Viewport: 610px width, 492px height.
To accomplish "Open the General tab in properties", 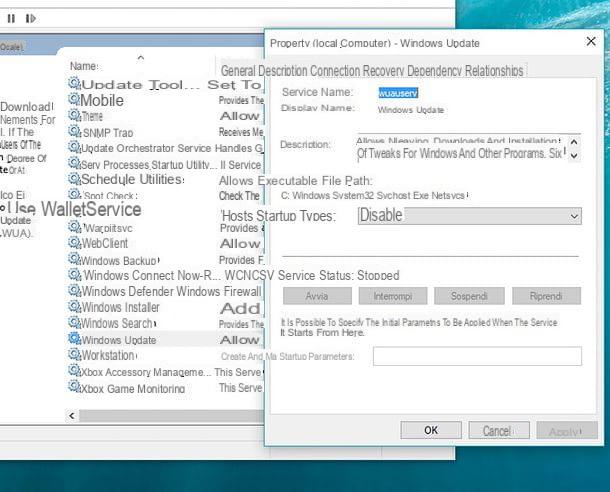I will coord(238,71).
